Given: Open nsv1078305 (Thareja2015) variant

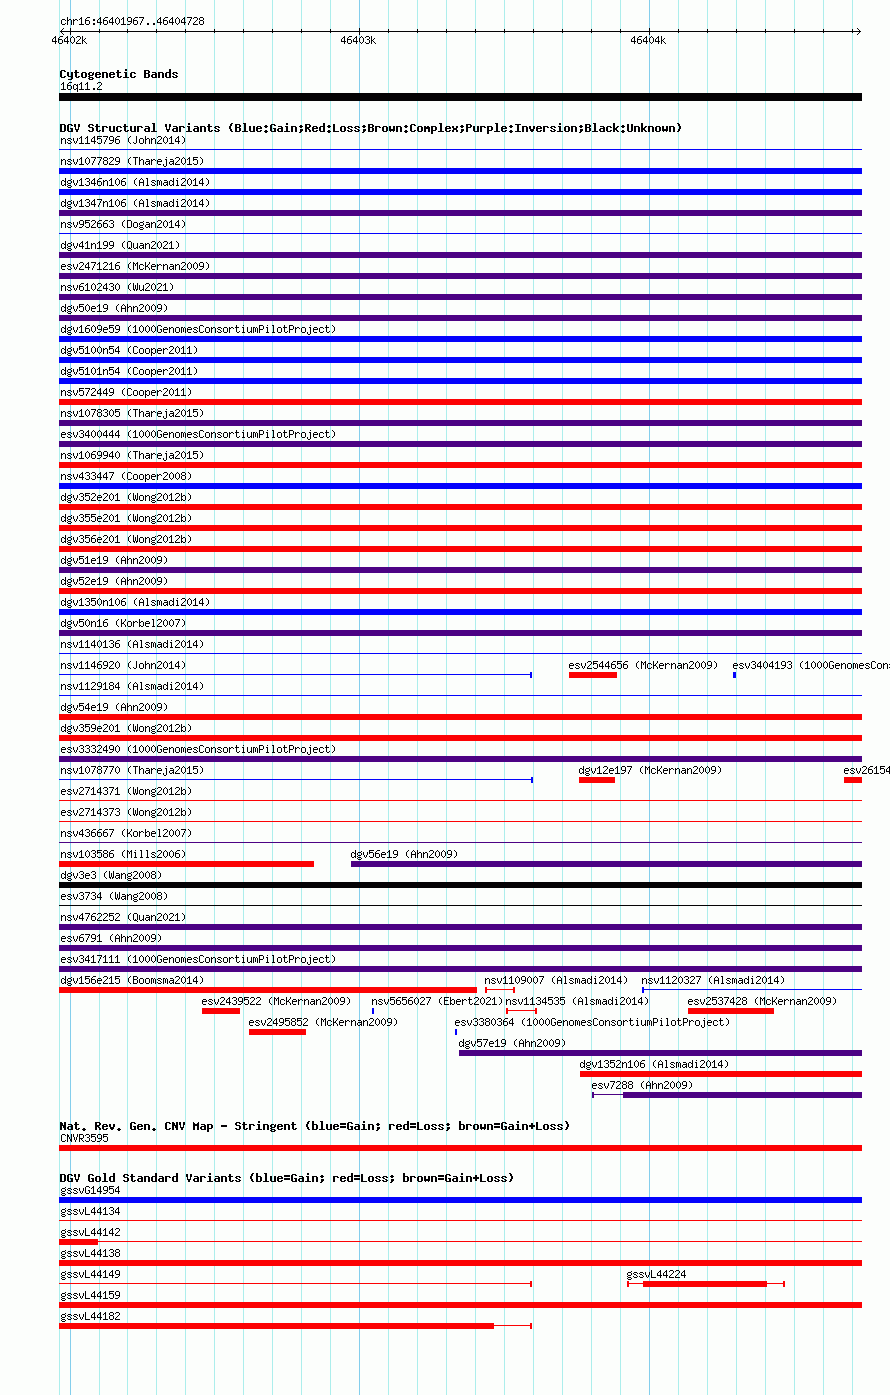Looking at the screenshot, I should click(460, 423).
